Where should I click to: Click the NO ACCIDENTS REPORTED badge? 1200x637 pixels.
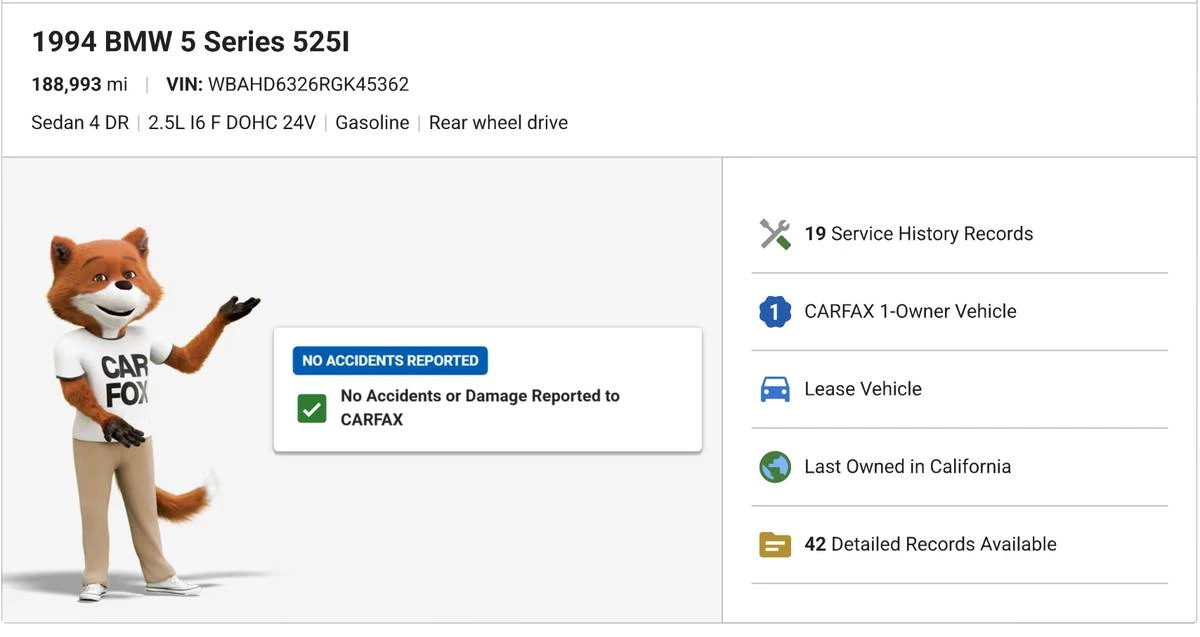390,360
